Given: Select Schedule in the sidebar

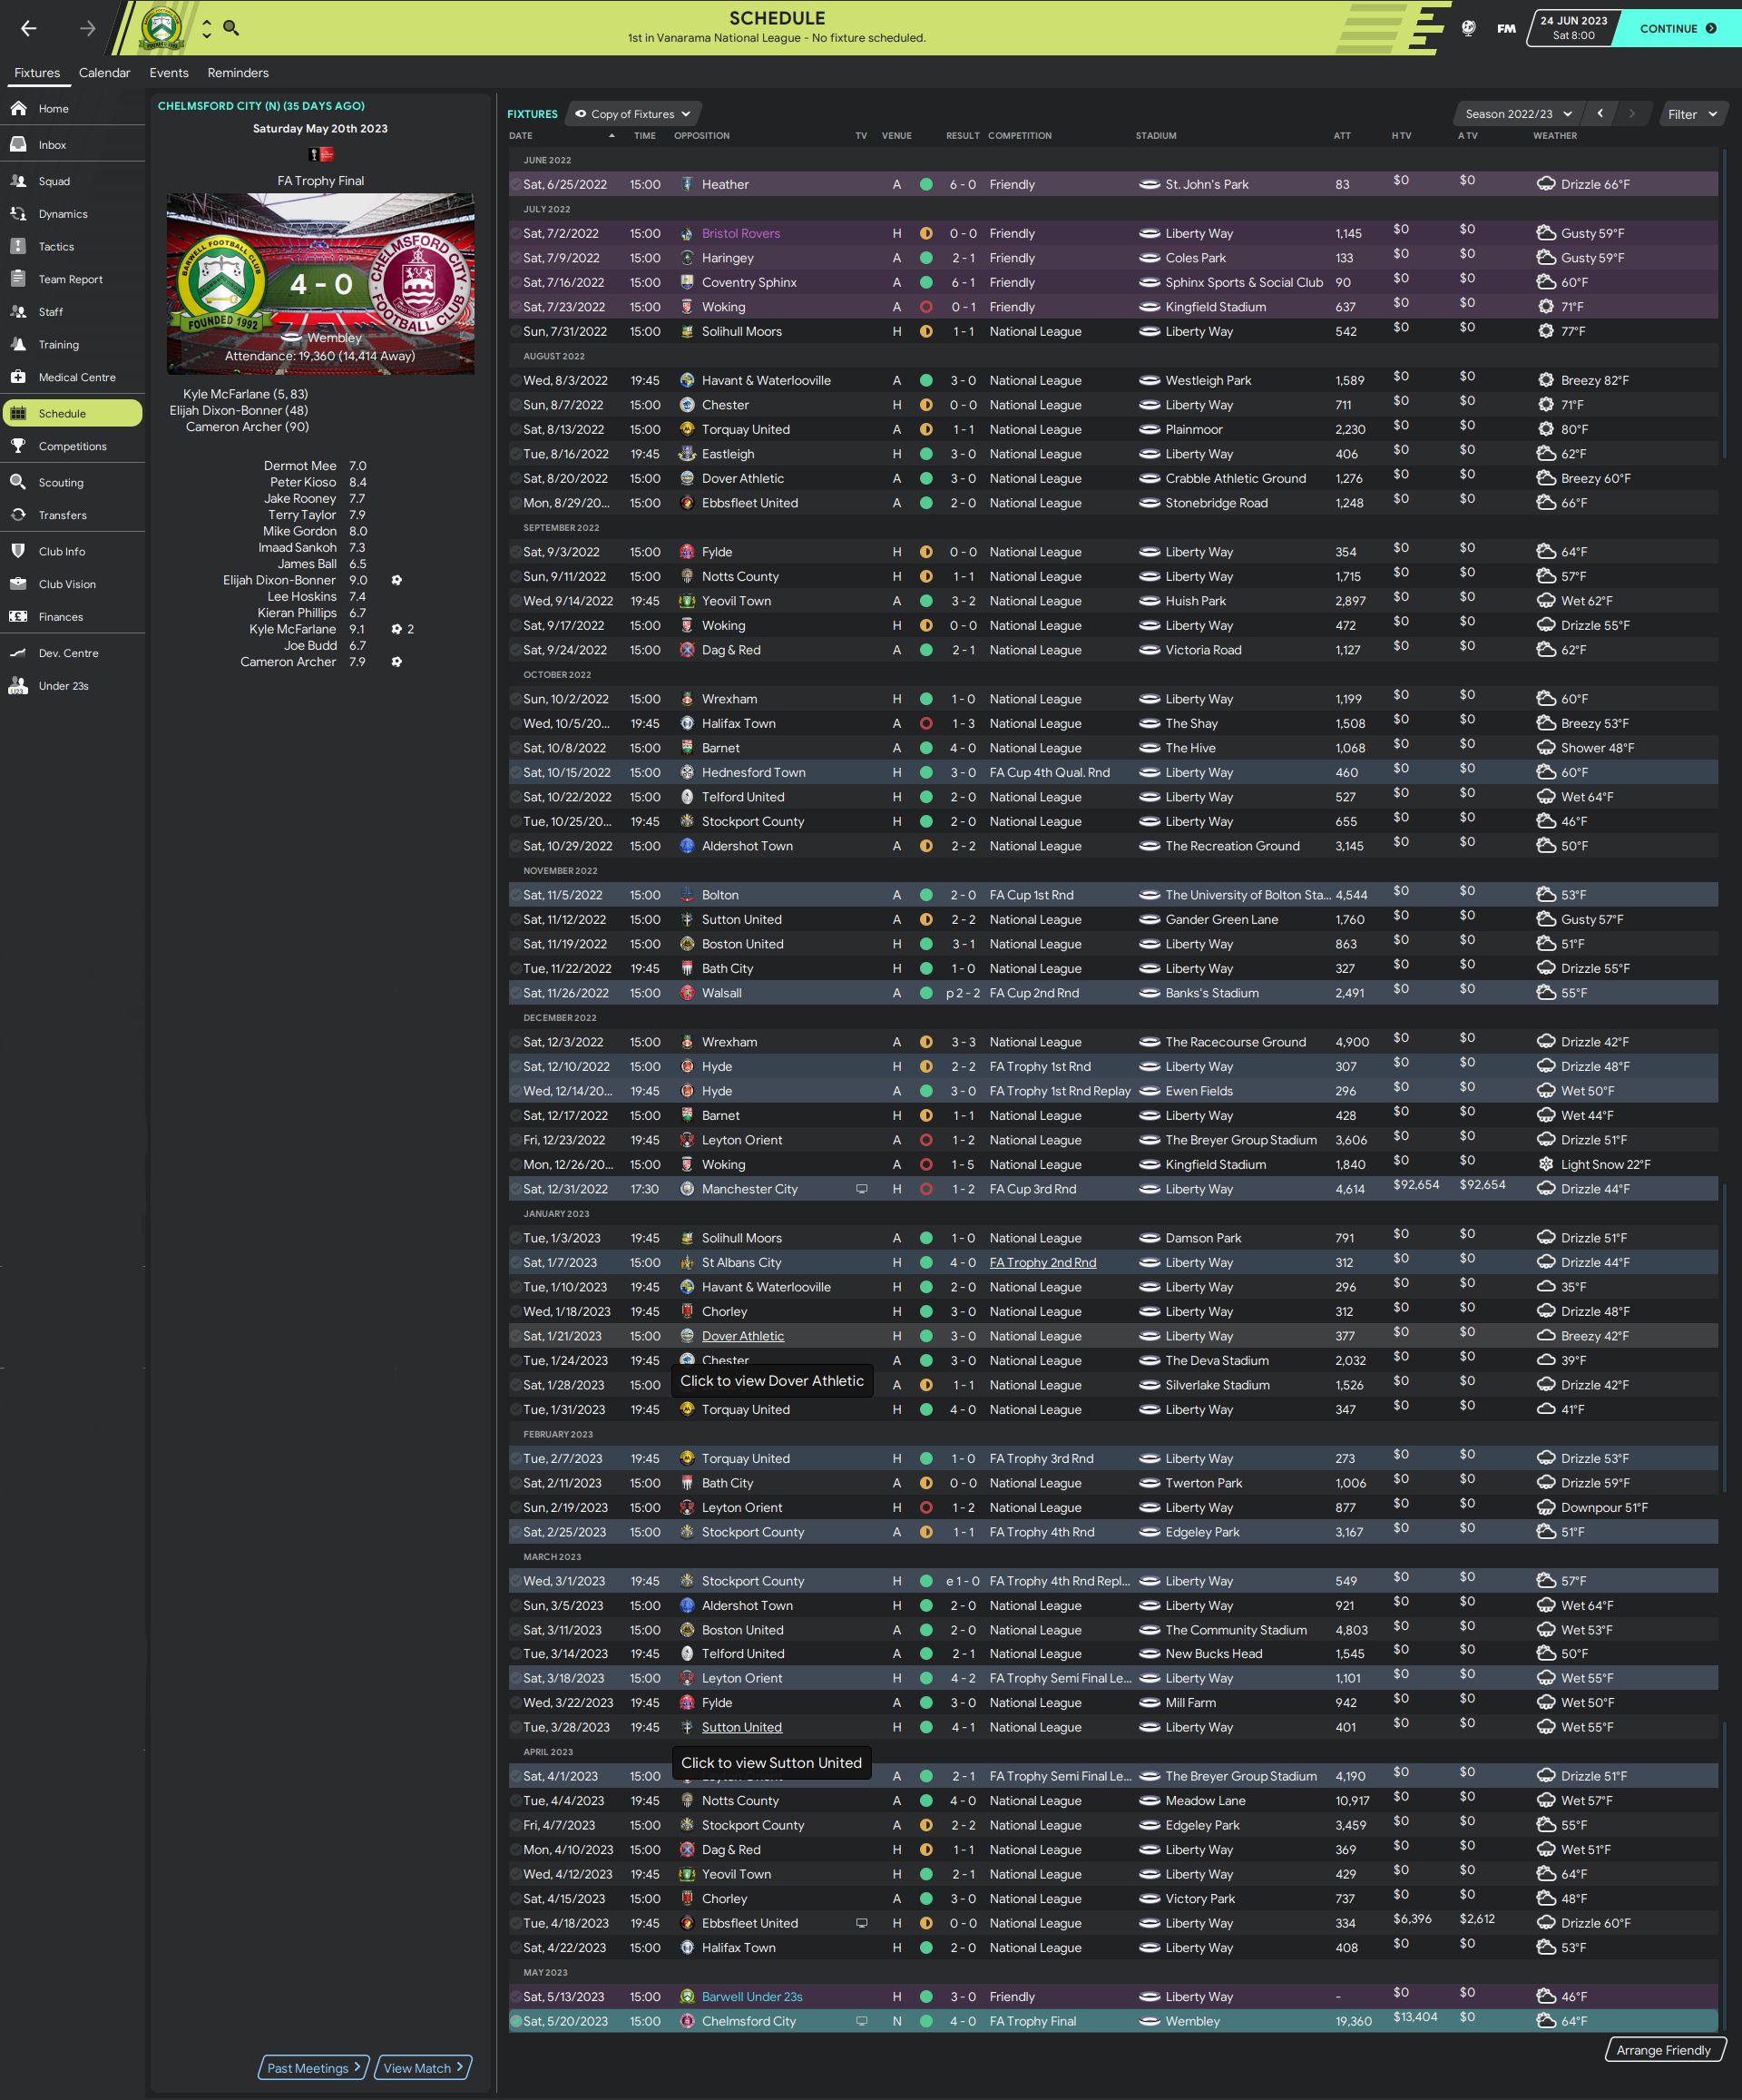Looking at the screenshot, I should [72, 413].
